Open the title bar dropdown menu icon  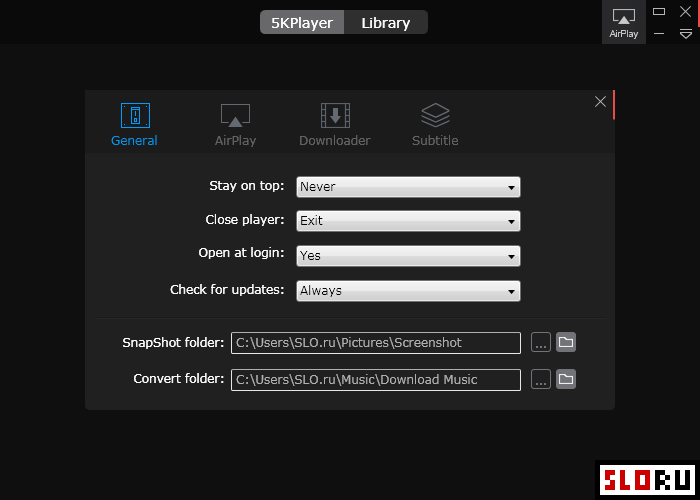[686, 34]
